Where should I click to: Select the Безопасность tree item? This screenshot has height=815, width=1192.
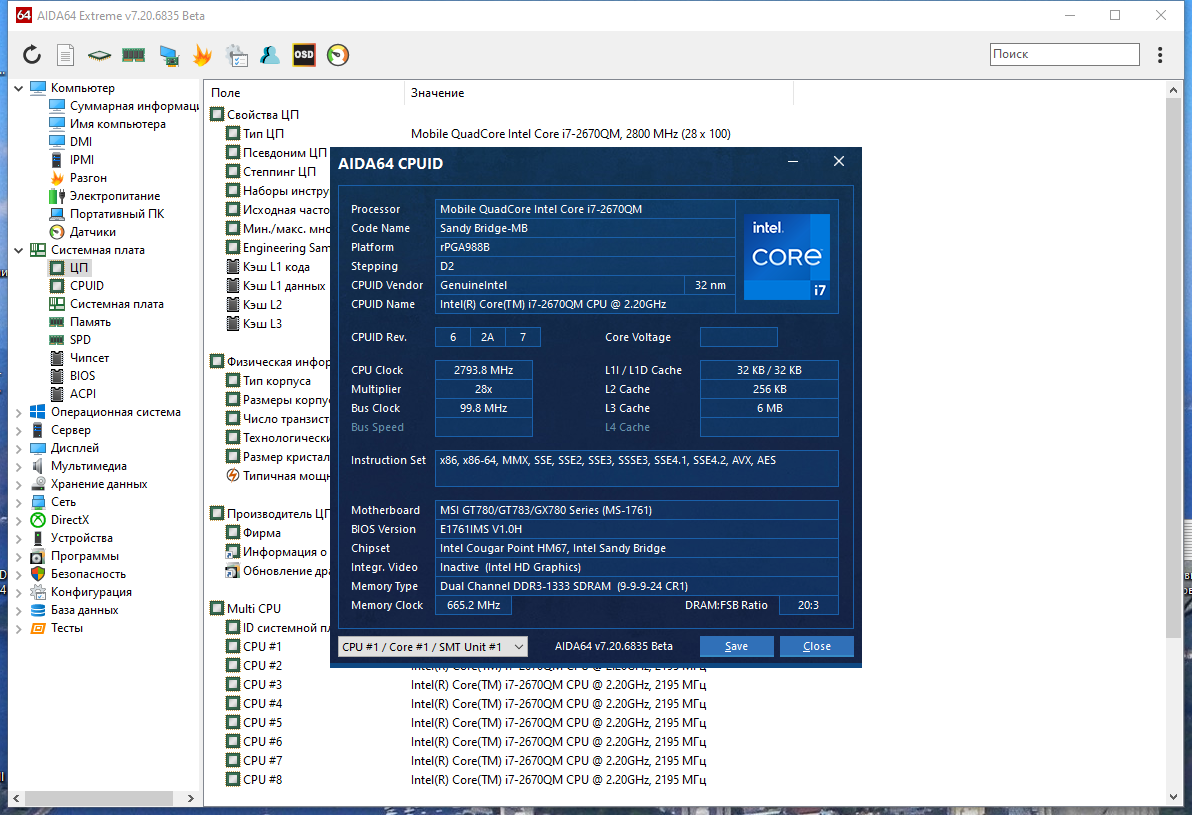tap(78, 574)
